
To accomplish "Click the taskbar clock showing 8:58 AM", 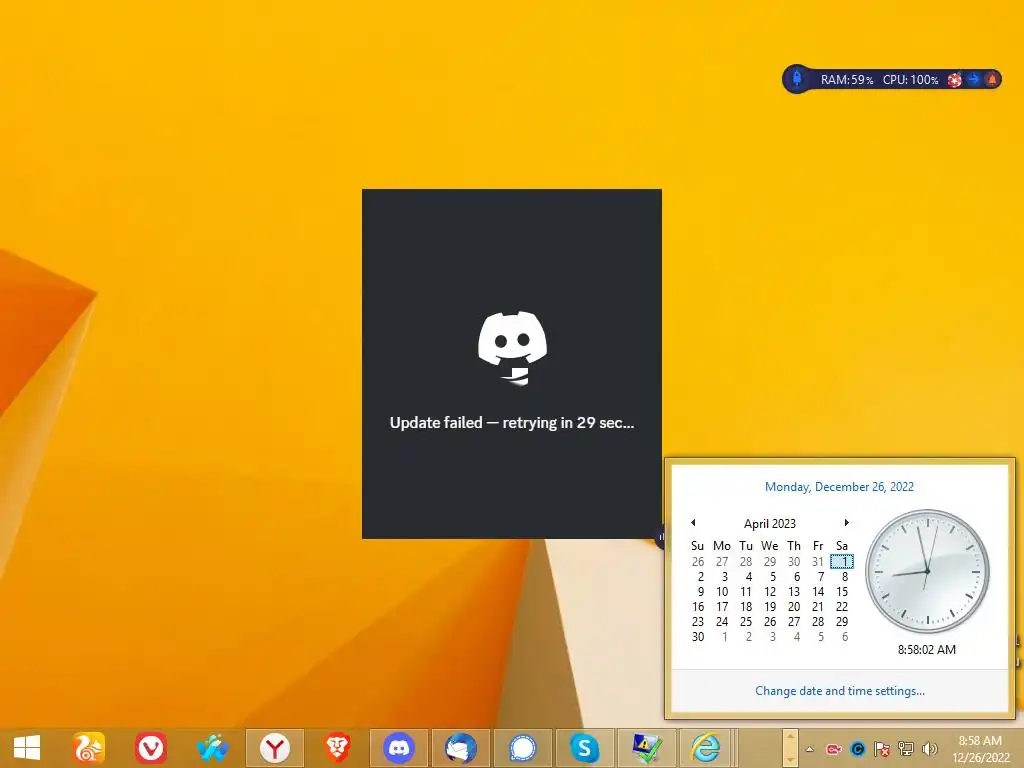I will click(x=980, y=749).
